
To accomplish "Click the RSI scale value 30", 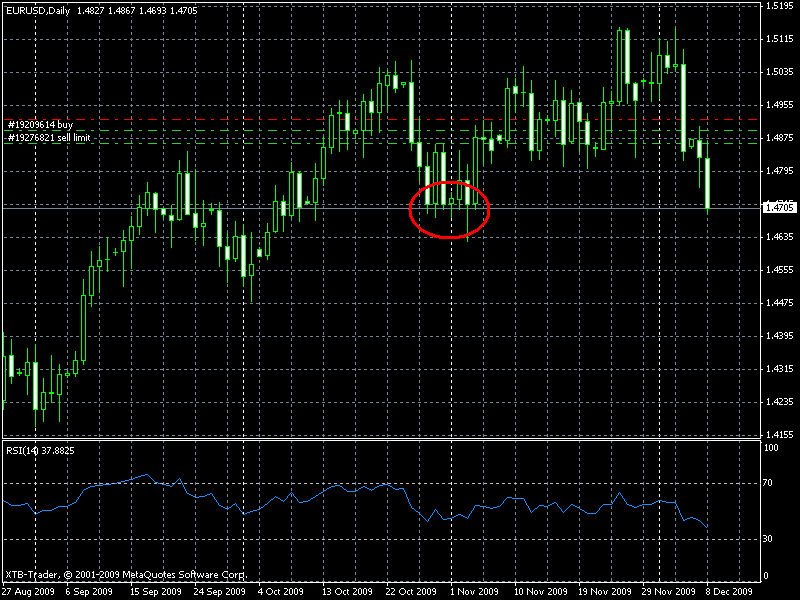I will (x=768, y=539).
